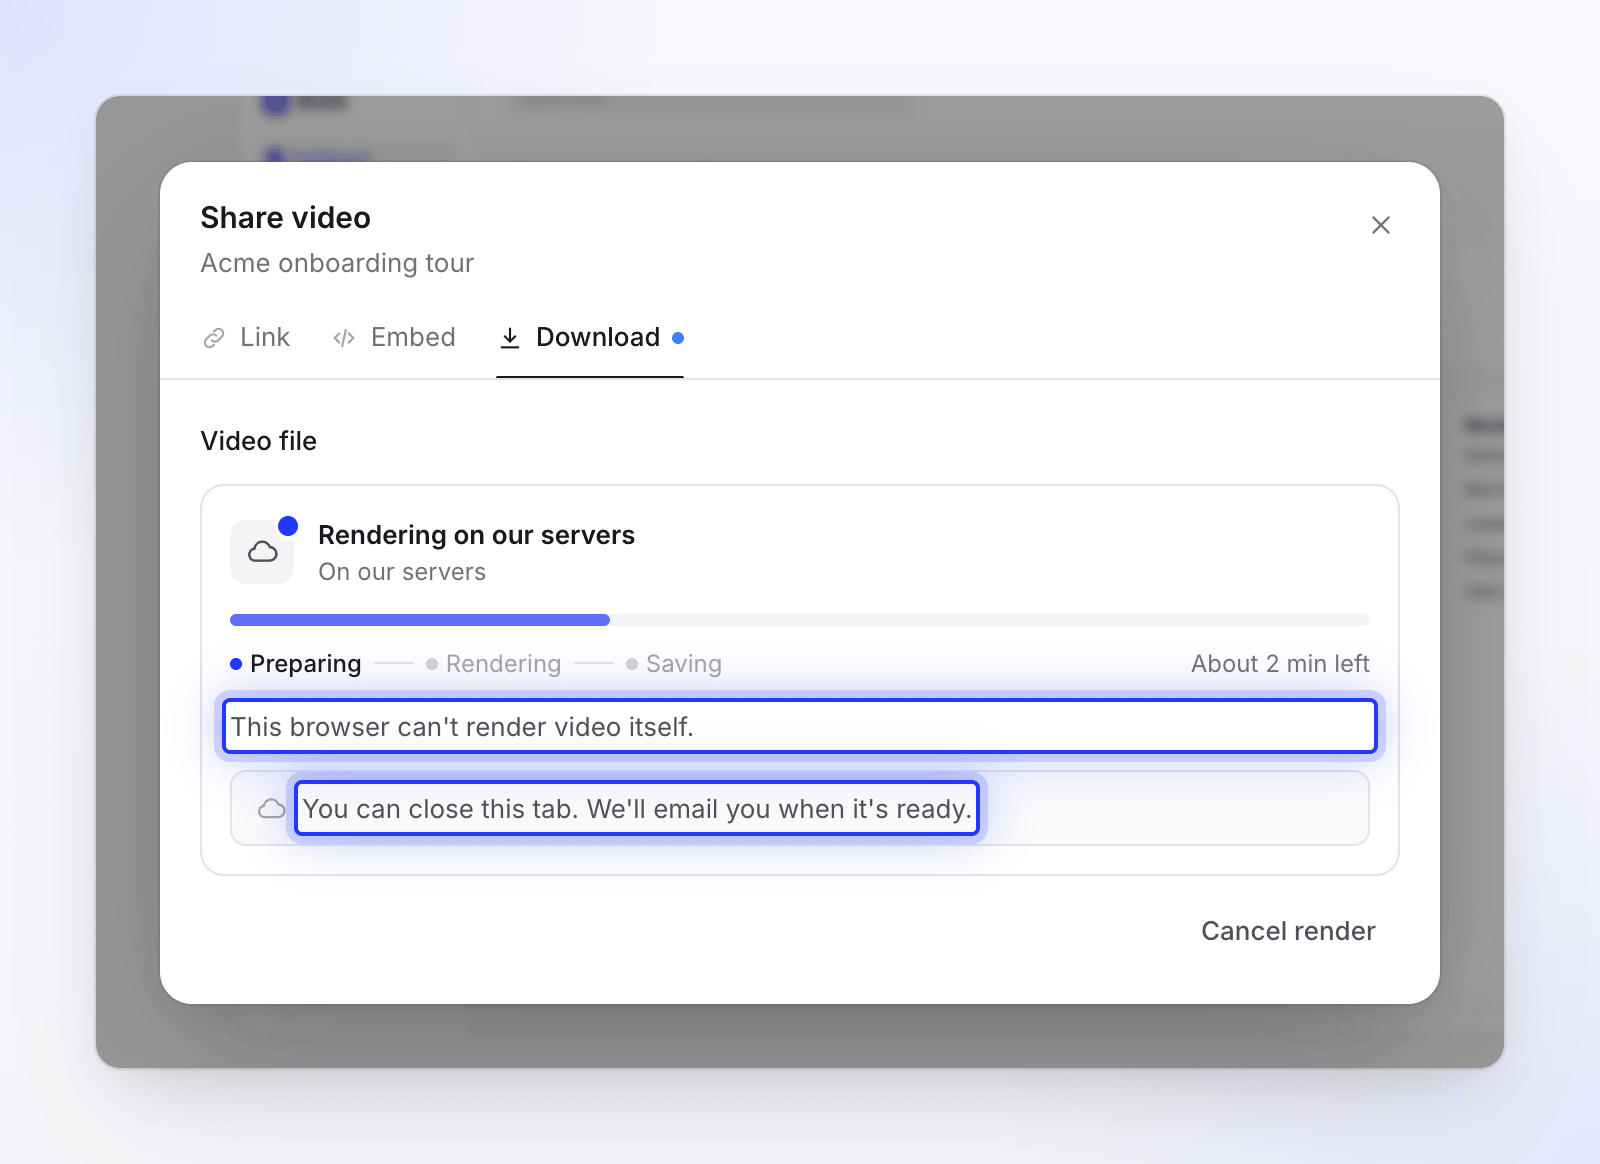Click the About 2 min left text
The height and width of the screenshot is (1164, 1600).
click(x=1280, y=664)
